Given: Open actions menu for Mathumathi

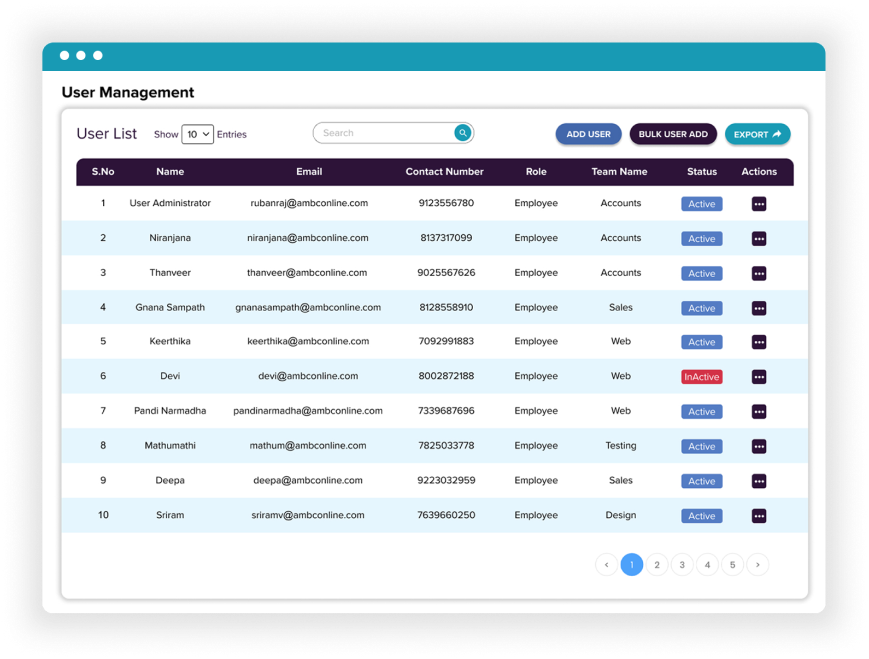Looking at the screenshot, I should click(x=759, y=445).
